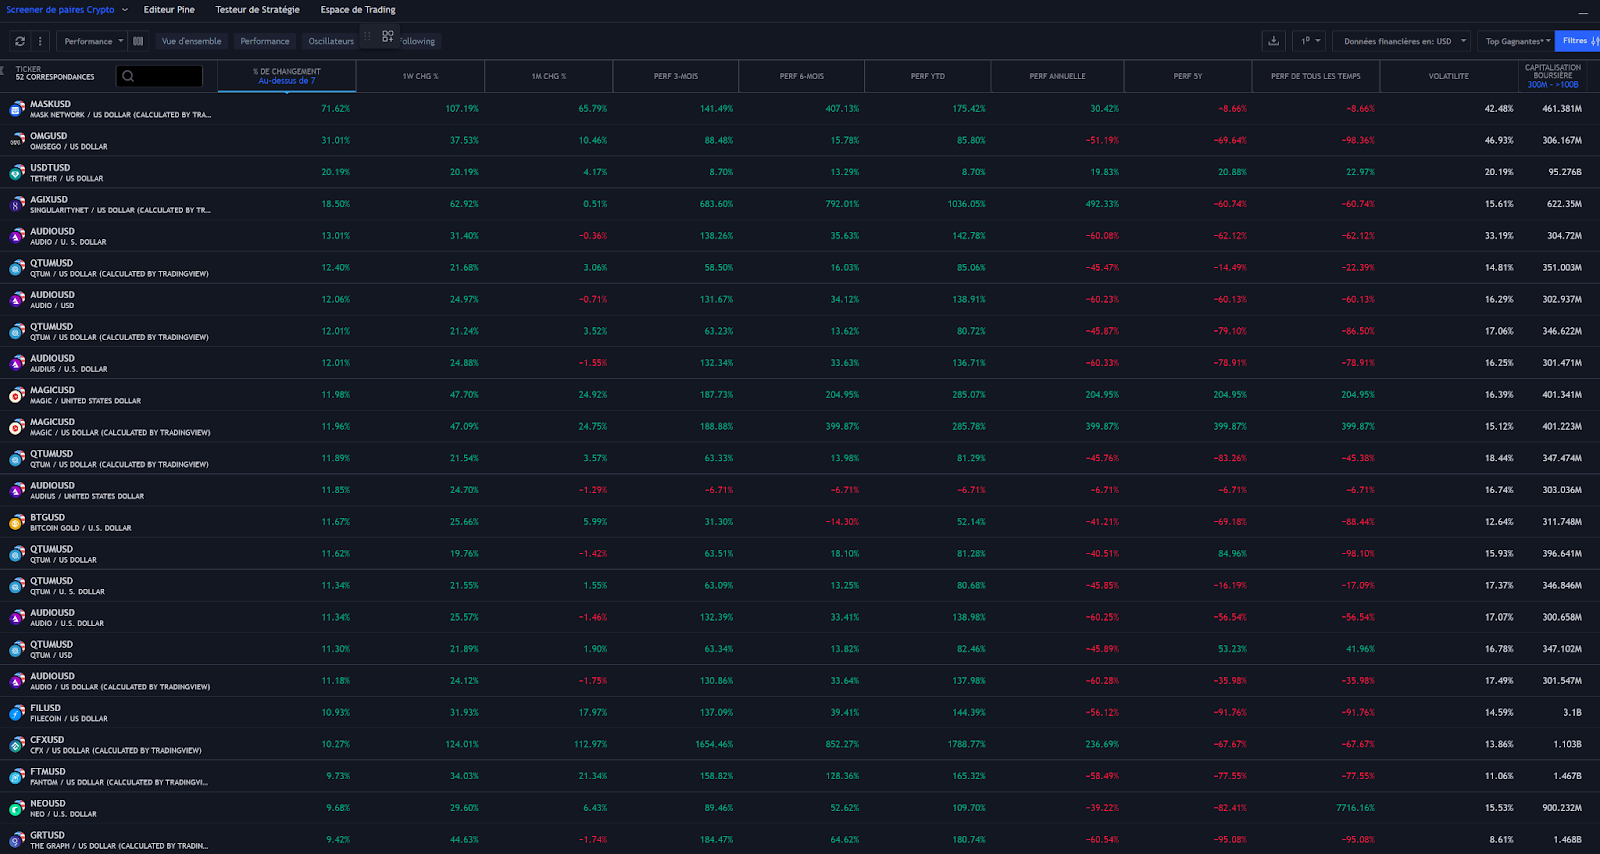
Task: Click the minimize panel dash icon
Action: point(1583,11)
